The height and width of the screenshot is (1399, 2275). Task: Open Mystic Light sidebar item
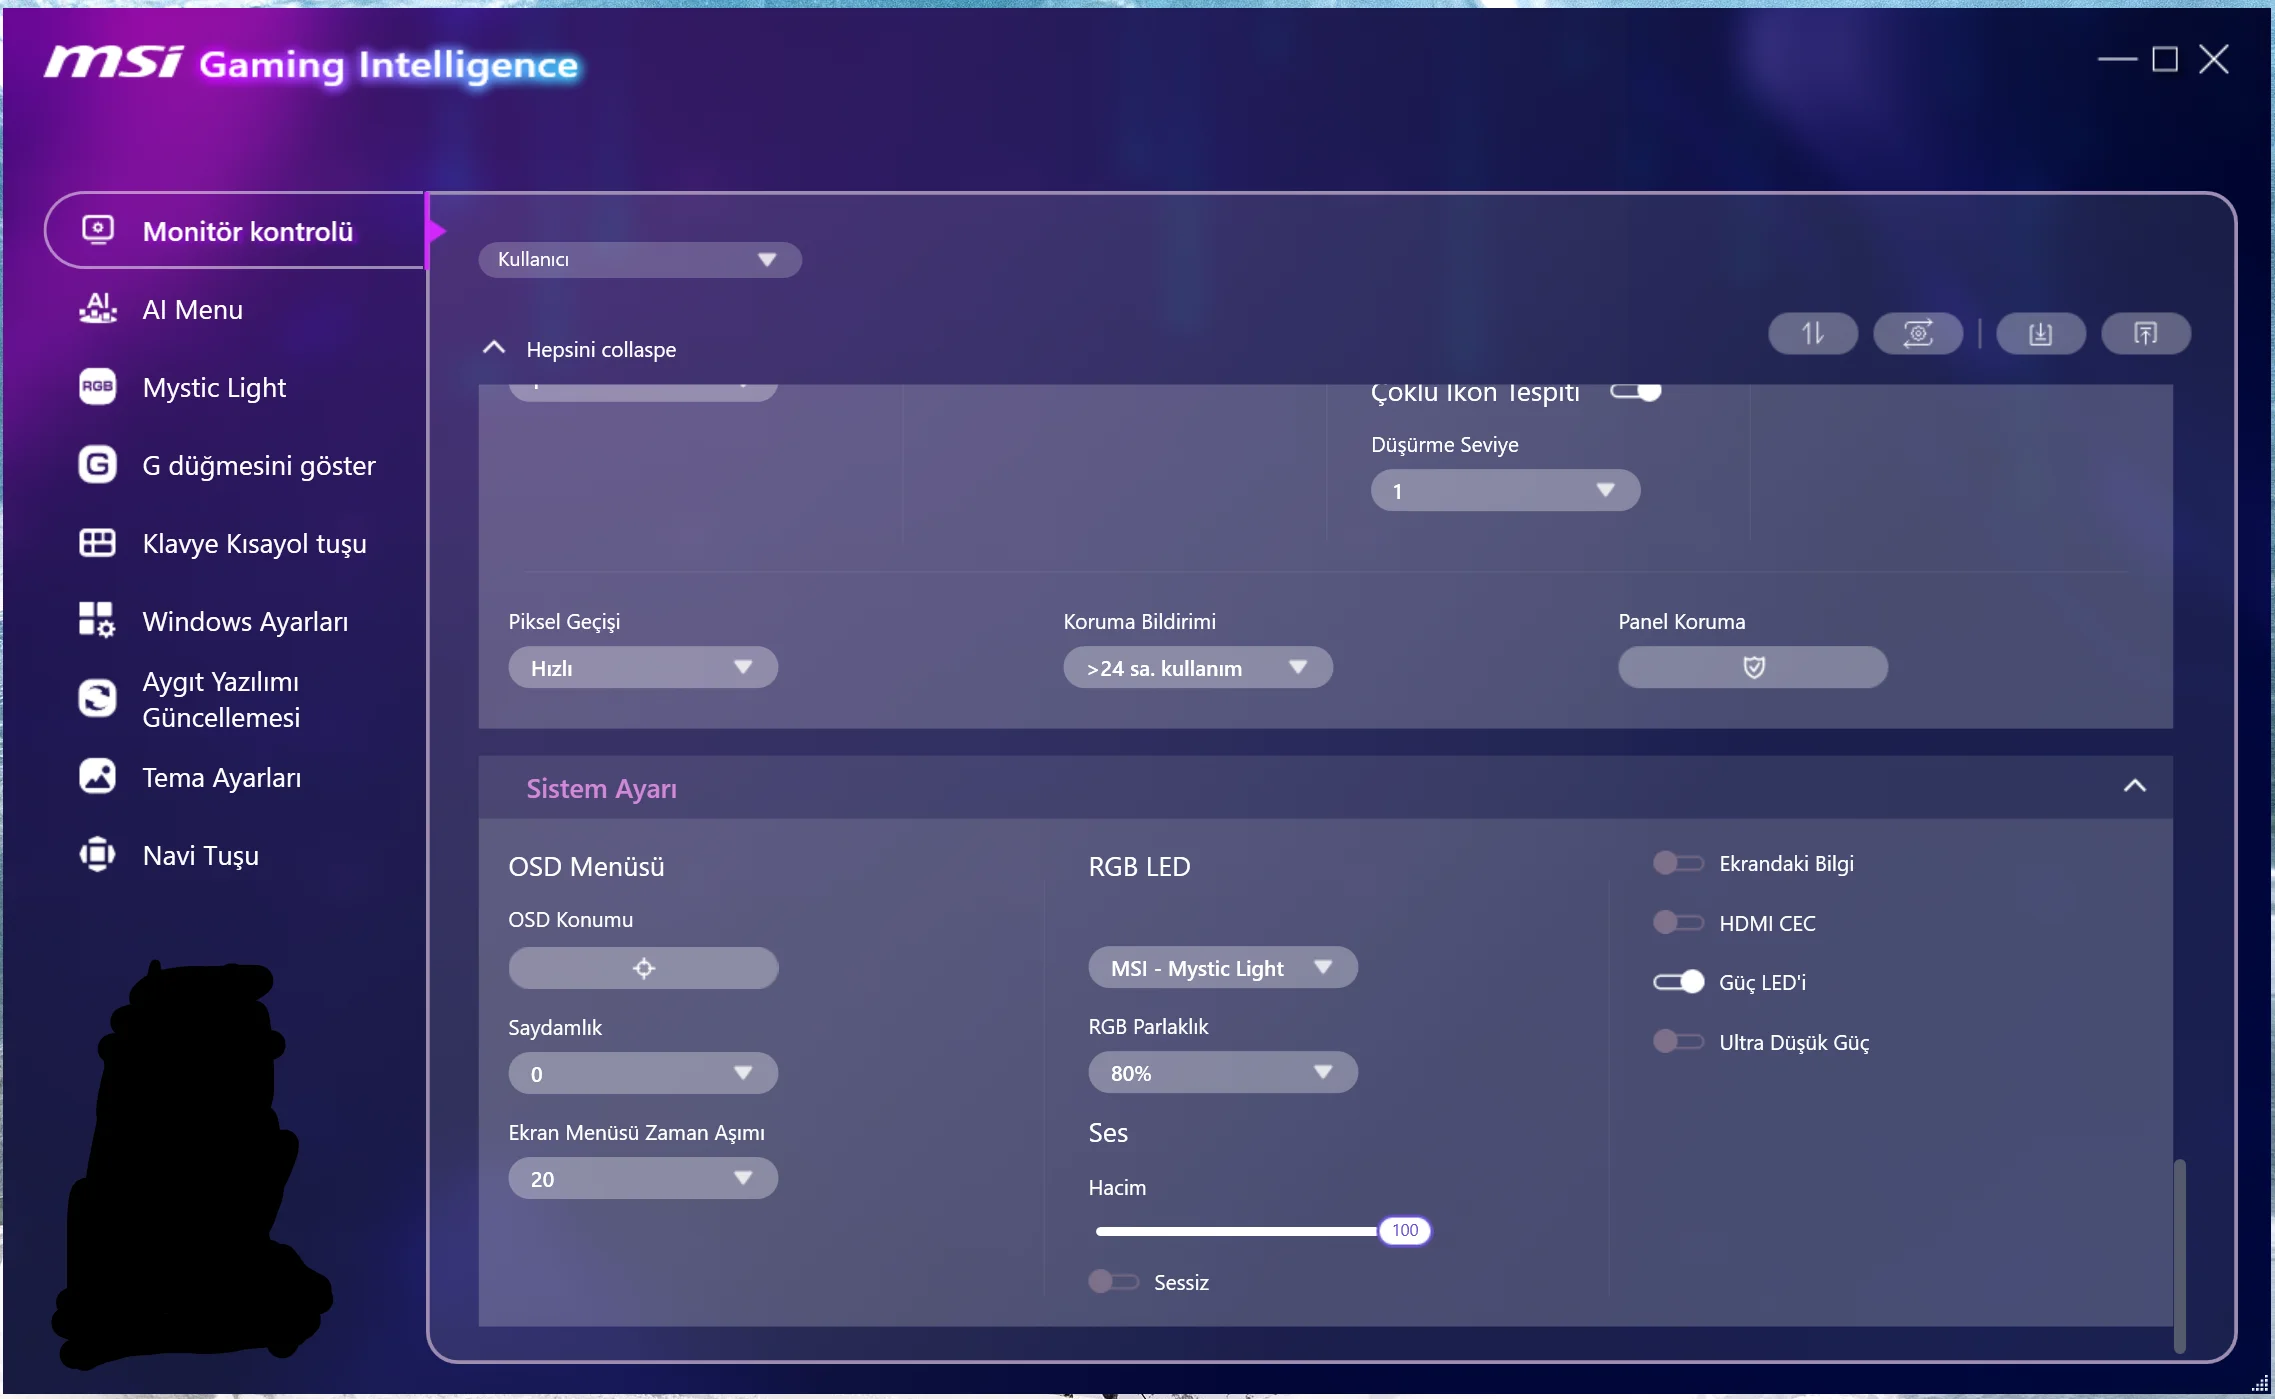click(214, 387)
